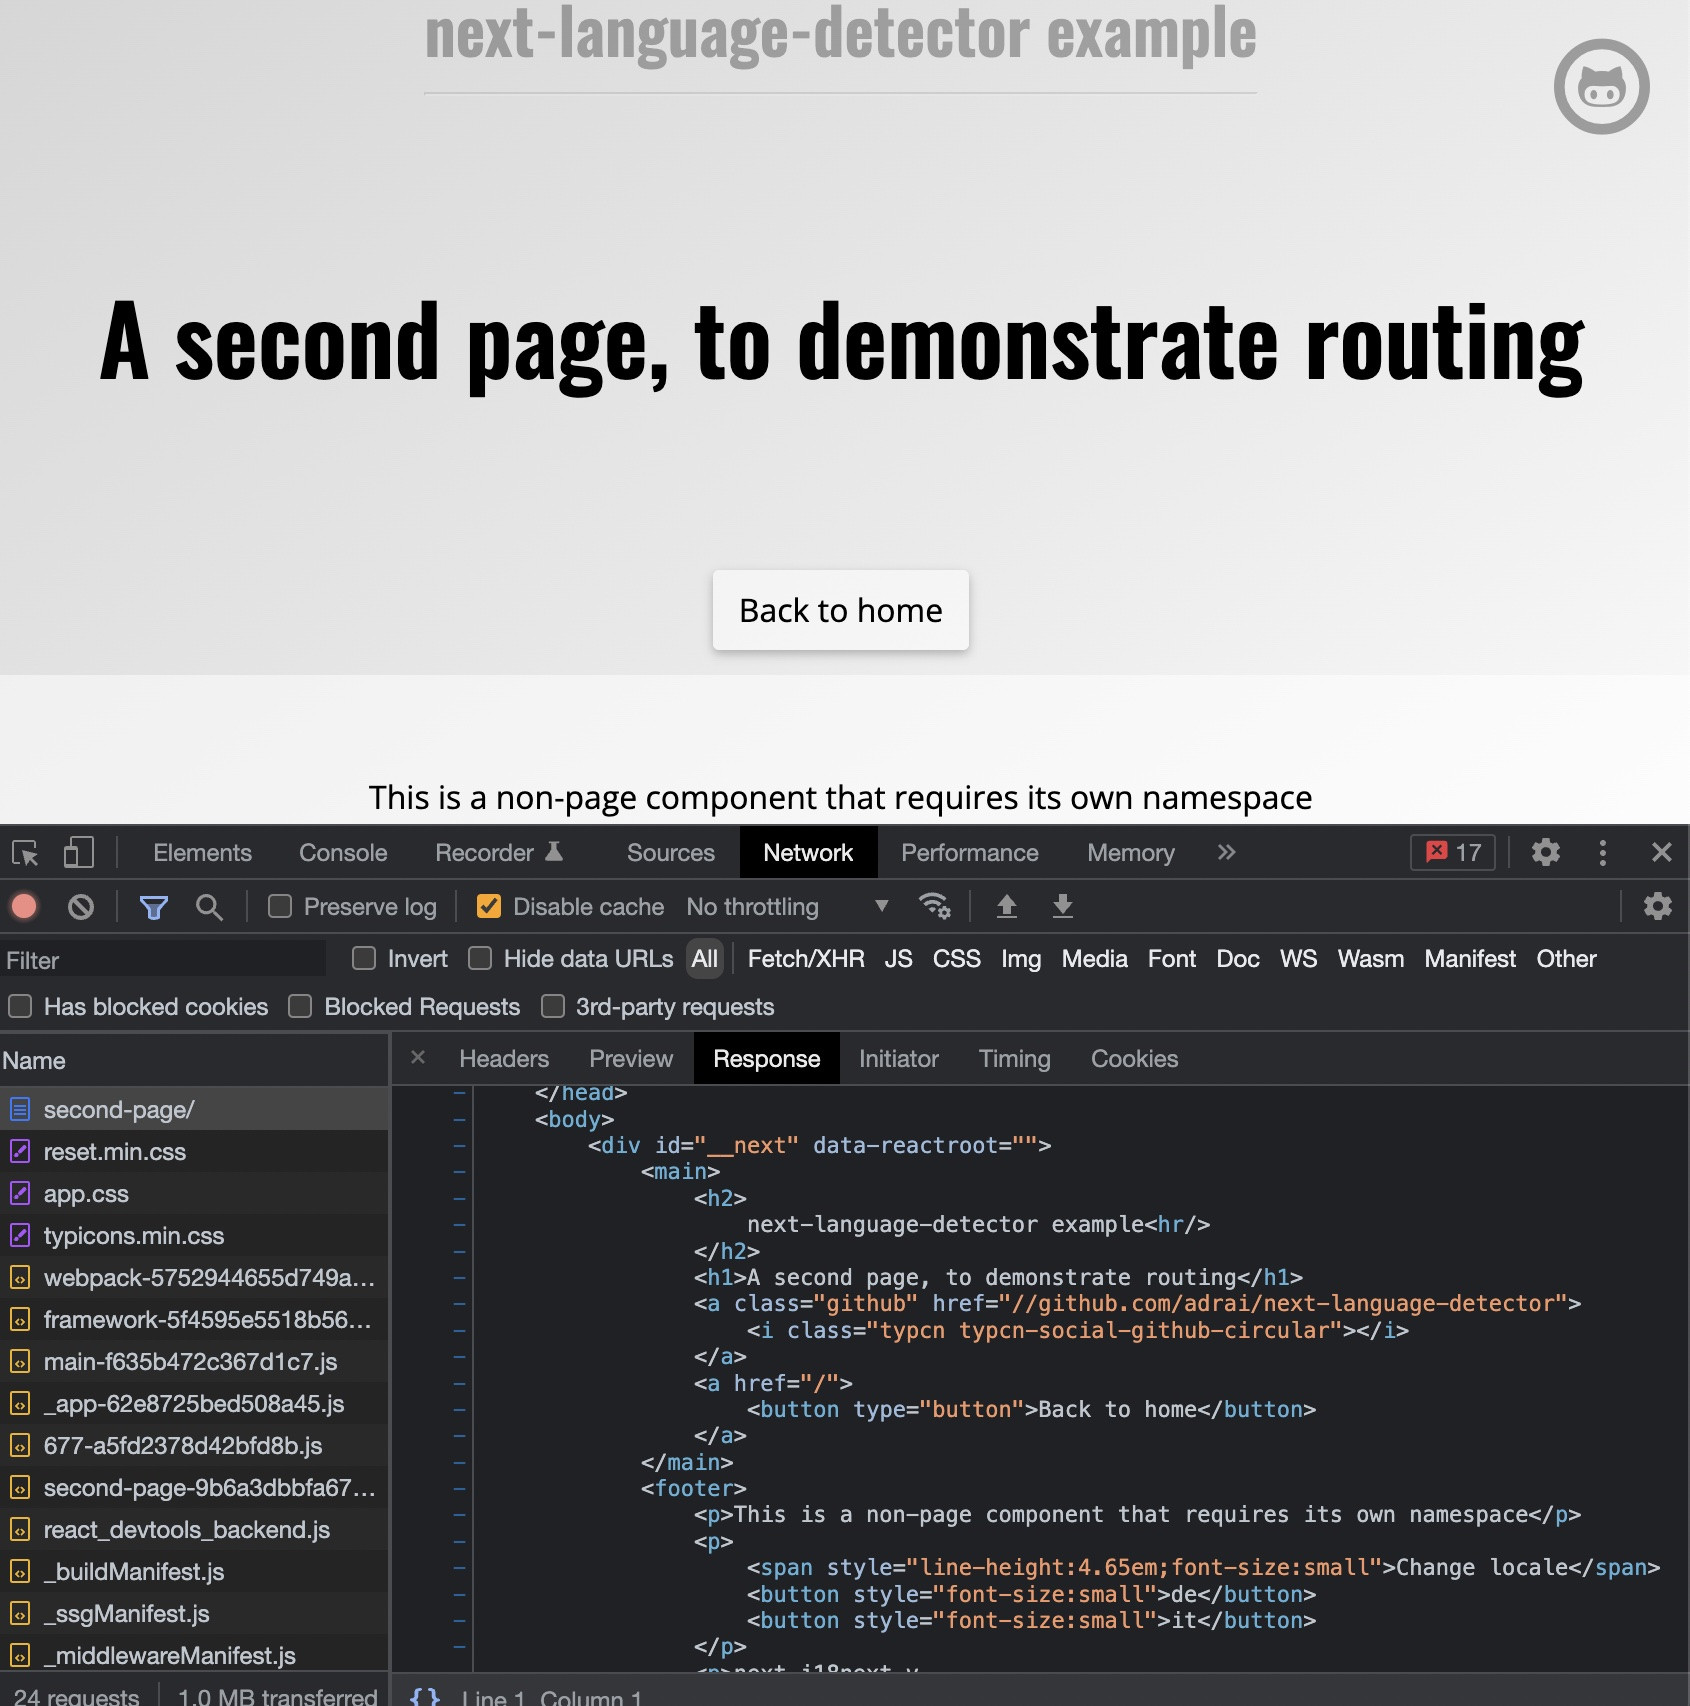
Task: Toggle the network filter funnel icon
Action: [153, 907]
